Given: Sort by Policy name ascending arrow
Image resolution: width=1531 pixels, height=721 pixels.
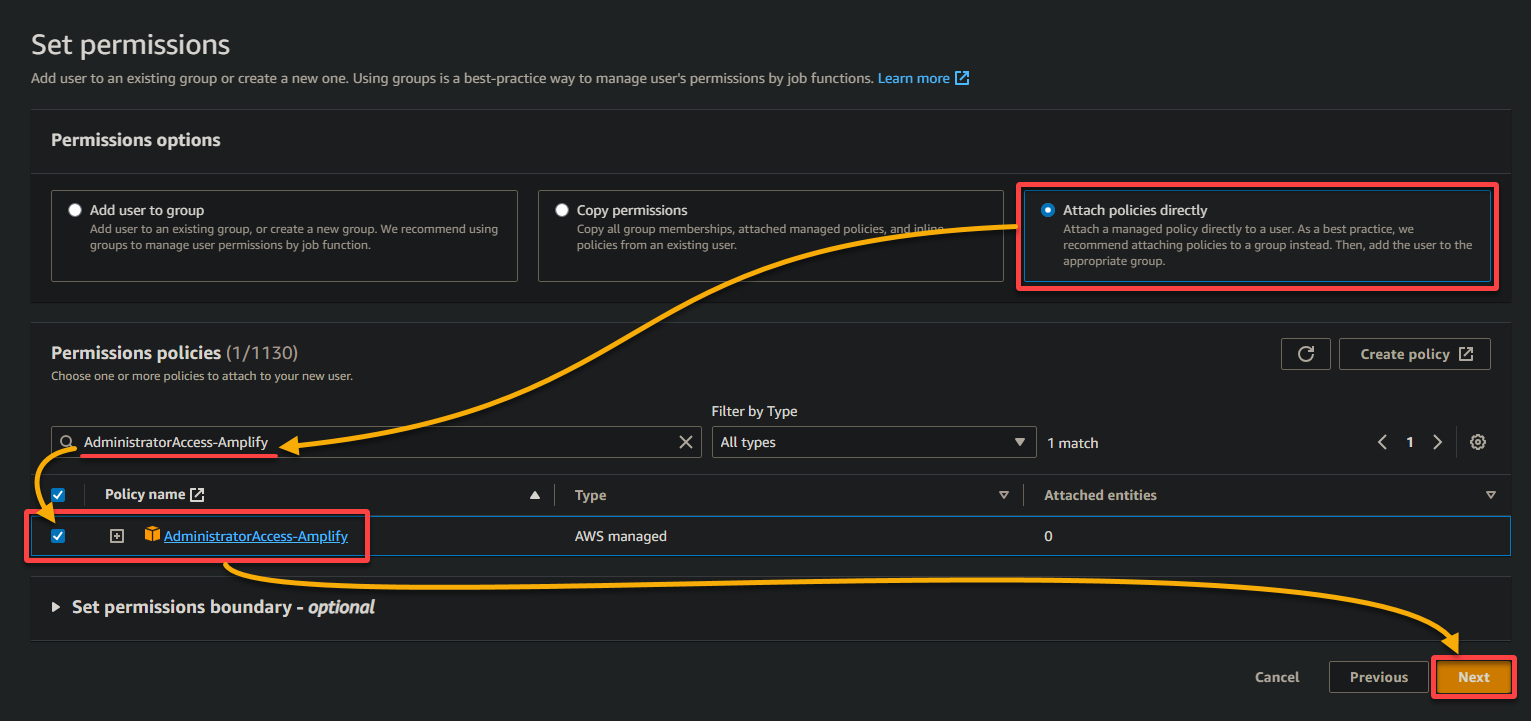Looking at the screenshot, I should (x=535, y=495).
